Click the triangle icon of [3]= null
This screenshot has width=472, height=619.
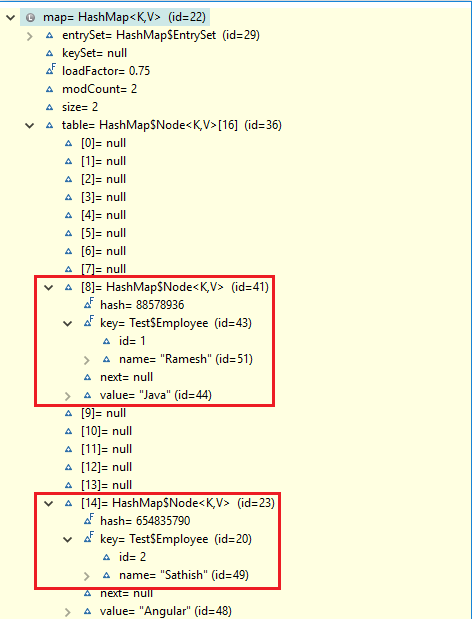point(69,197)
